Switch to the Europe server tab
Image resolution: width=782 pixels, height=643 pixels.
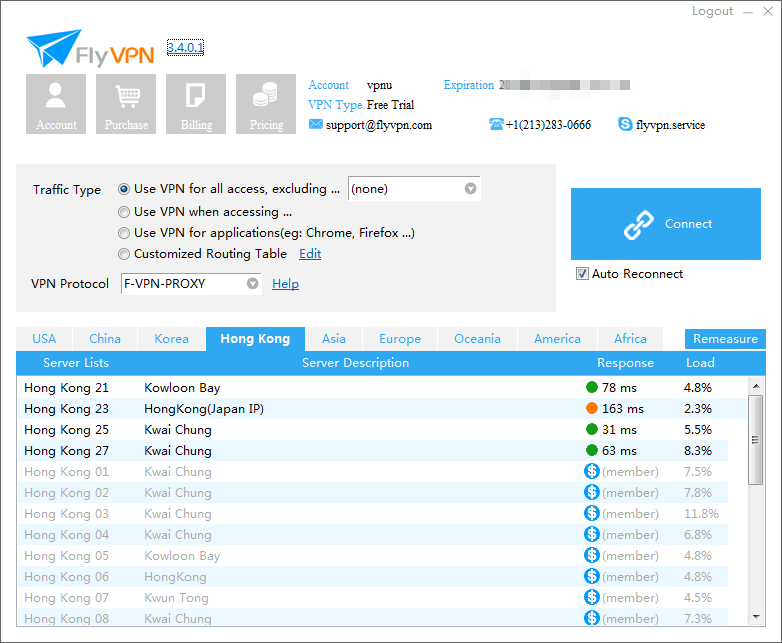[x=400, y=339]
